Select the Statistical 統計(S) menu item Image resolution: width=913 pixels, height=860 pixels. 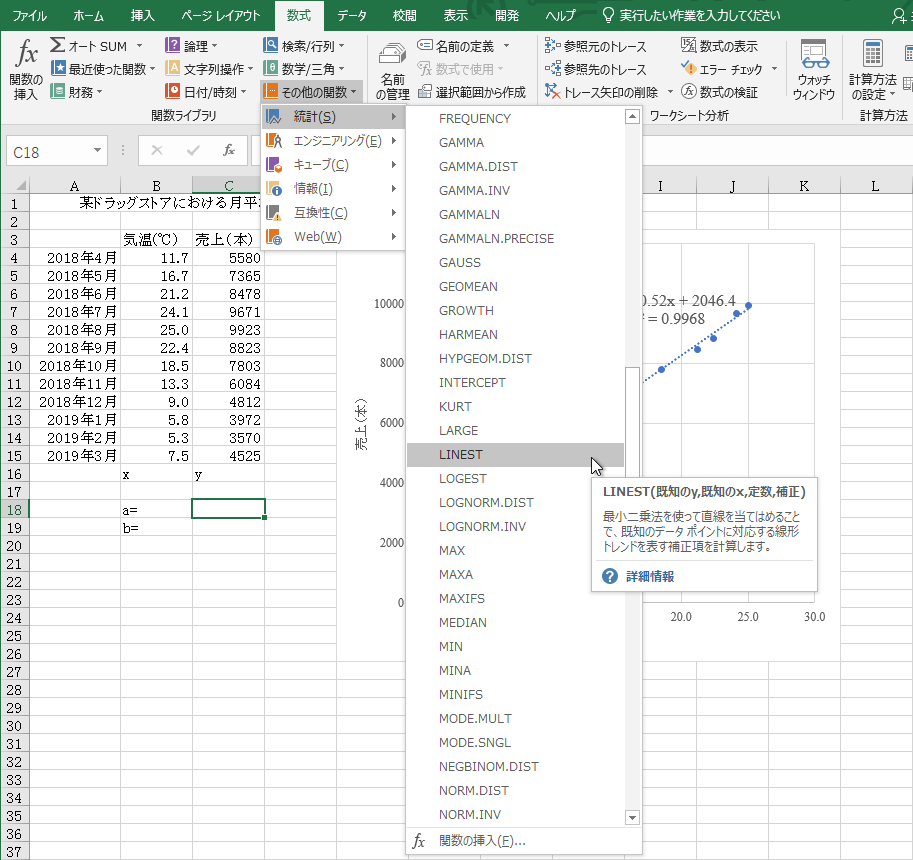(x=332, y=117)
